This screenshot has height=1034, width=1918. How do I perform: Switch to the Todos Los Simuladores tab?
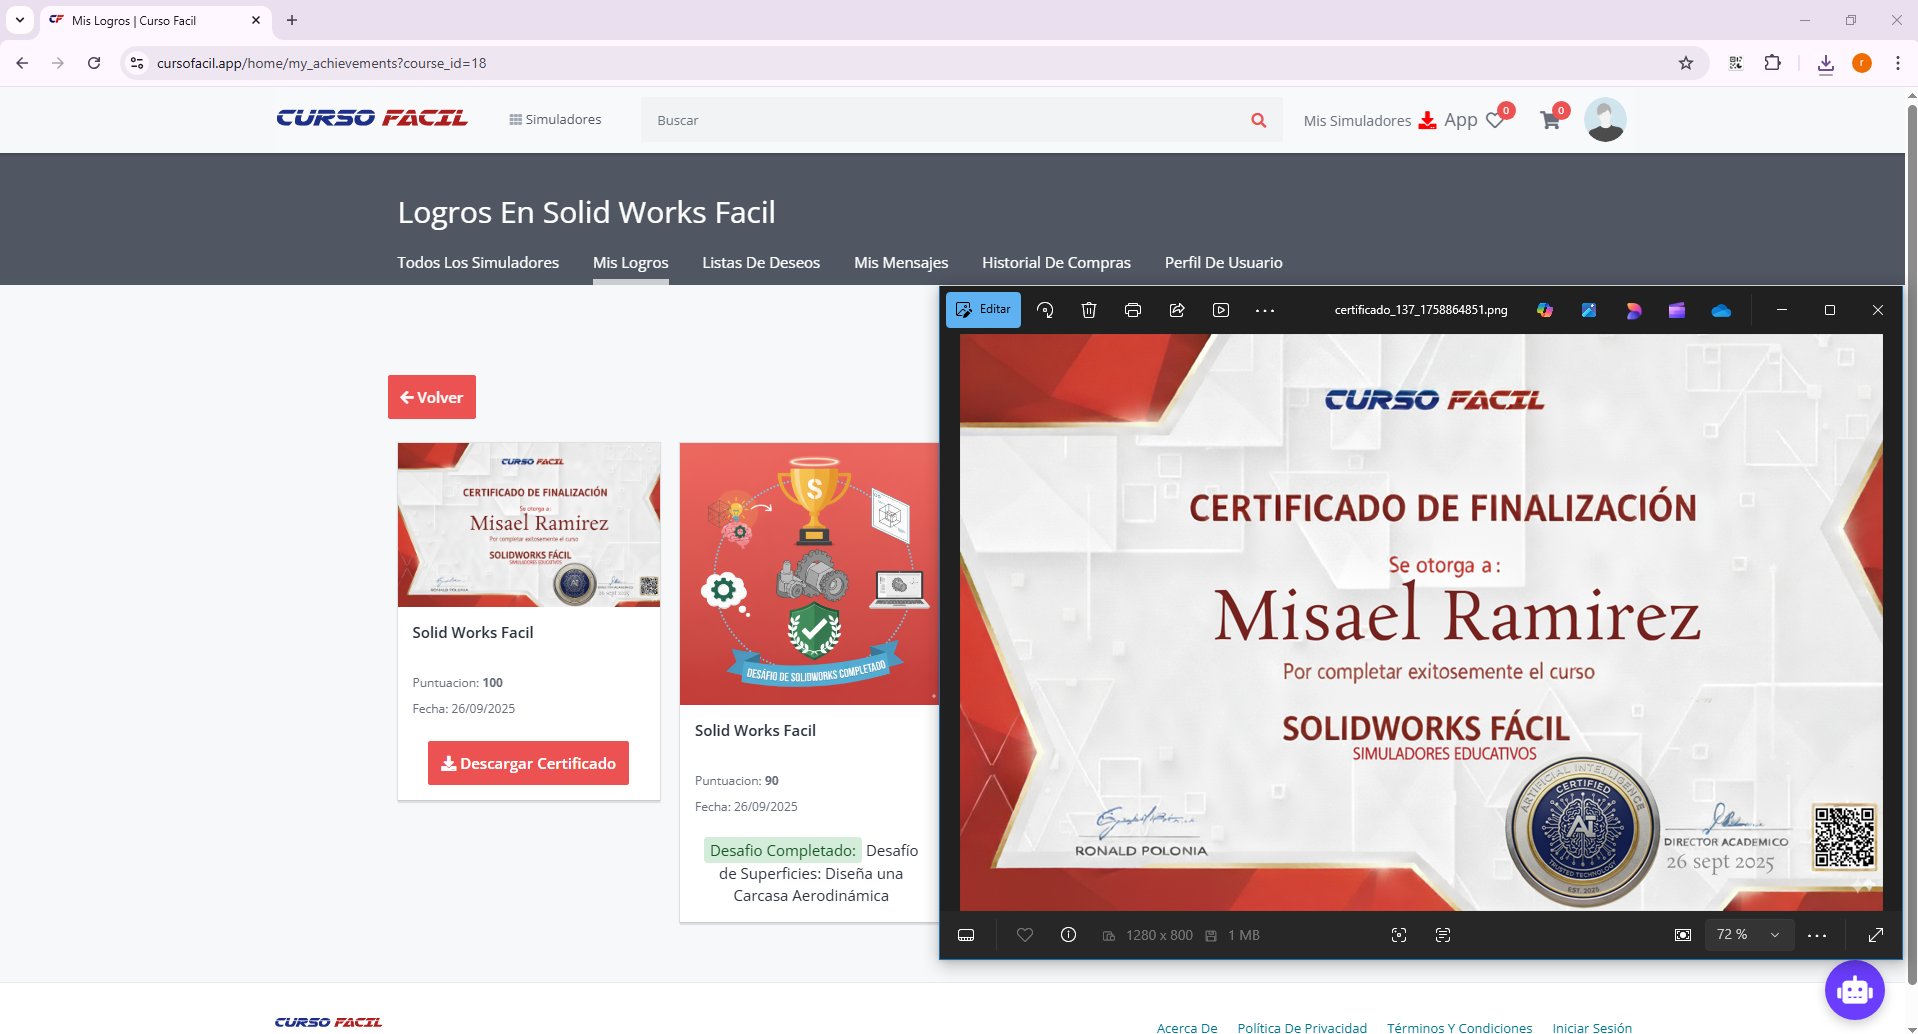click(x=478, y=262)
